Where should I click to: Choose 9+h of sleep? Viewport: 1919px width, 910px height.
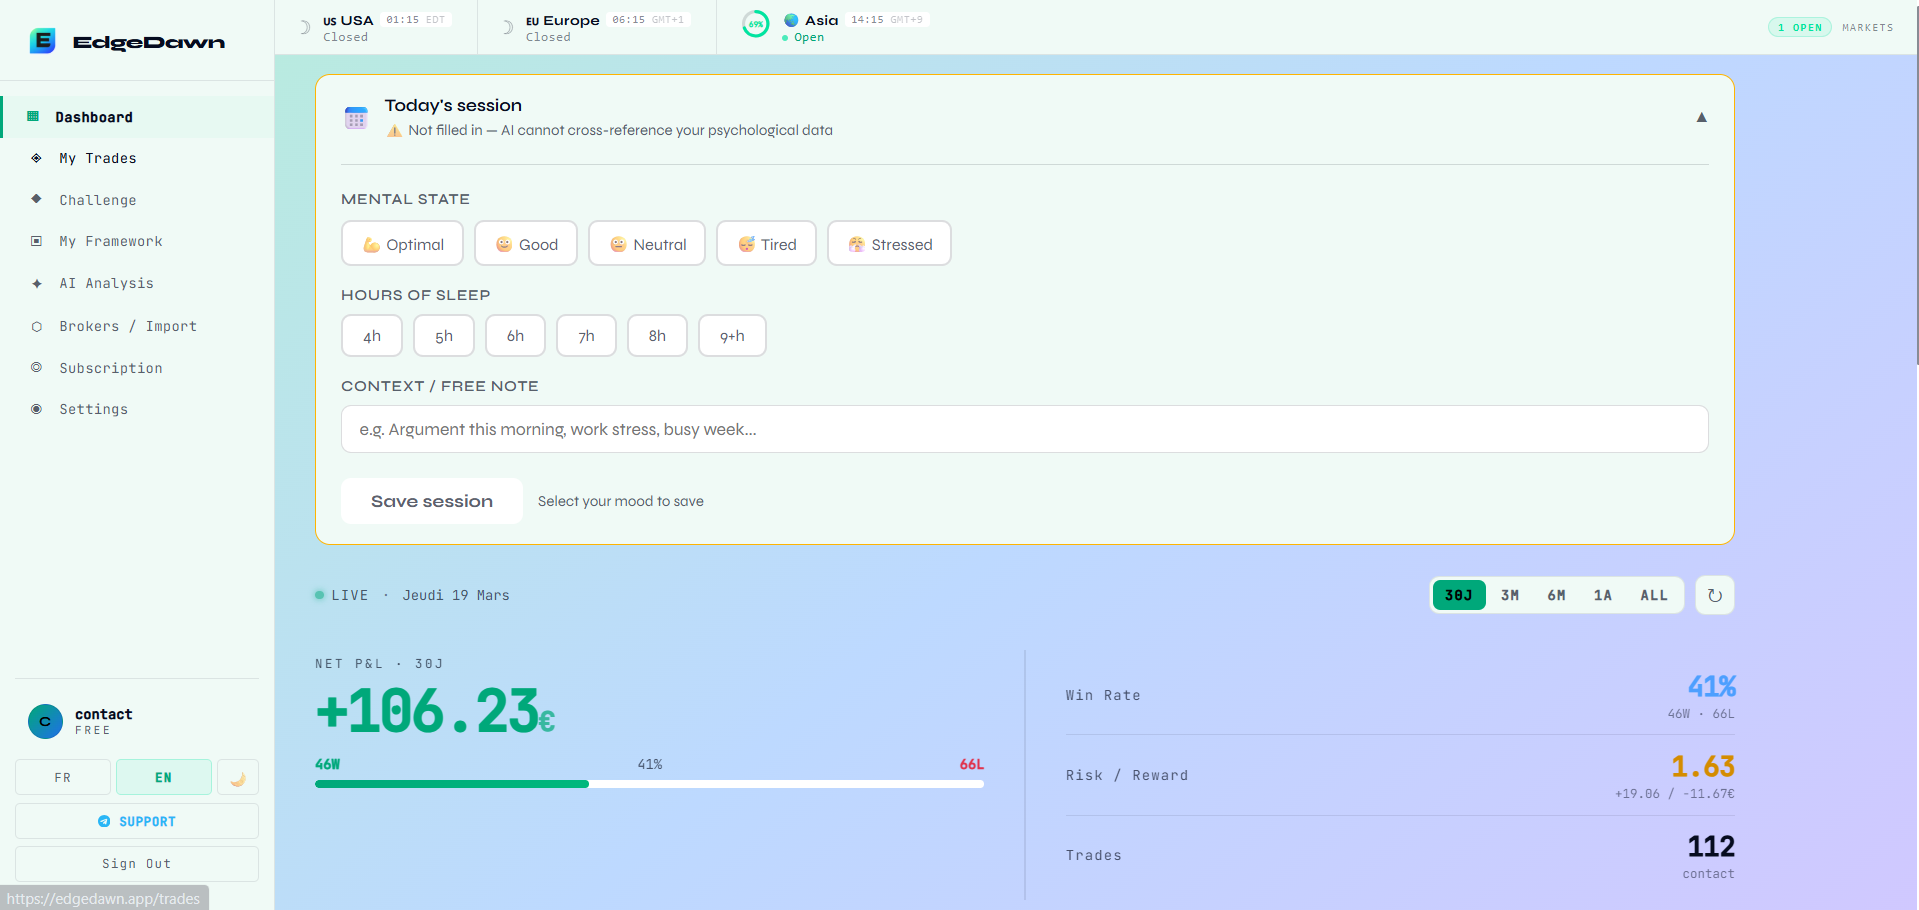(732, 336)
